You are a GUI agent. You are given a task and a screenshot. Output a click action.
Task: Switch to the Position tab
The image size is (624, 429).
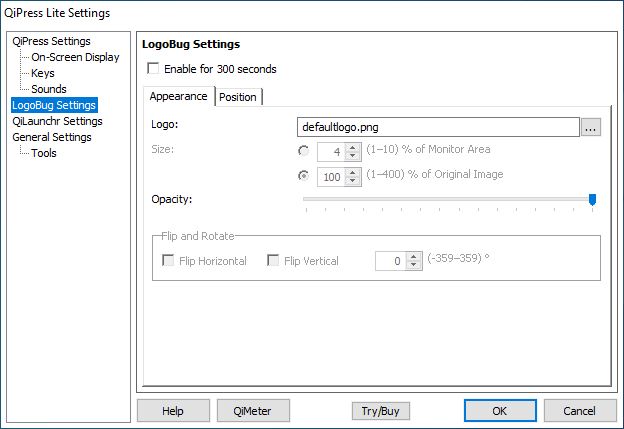click(238, 97)
